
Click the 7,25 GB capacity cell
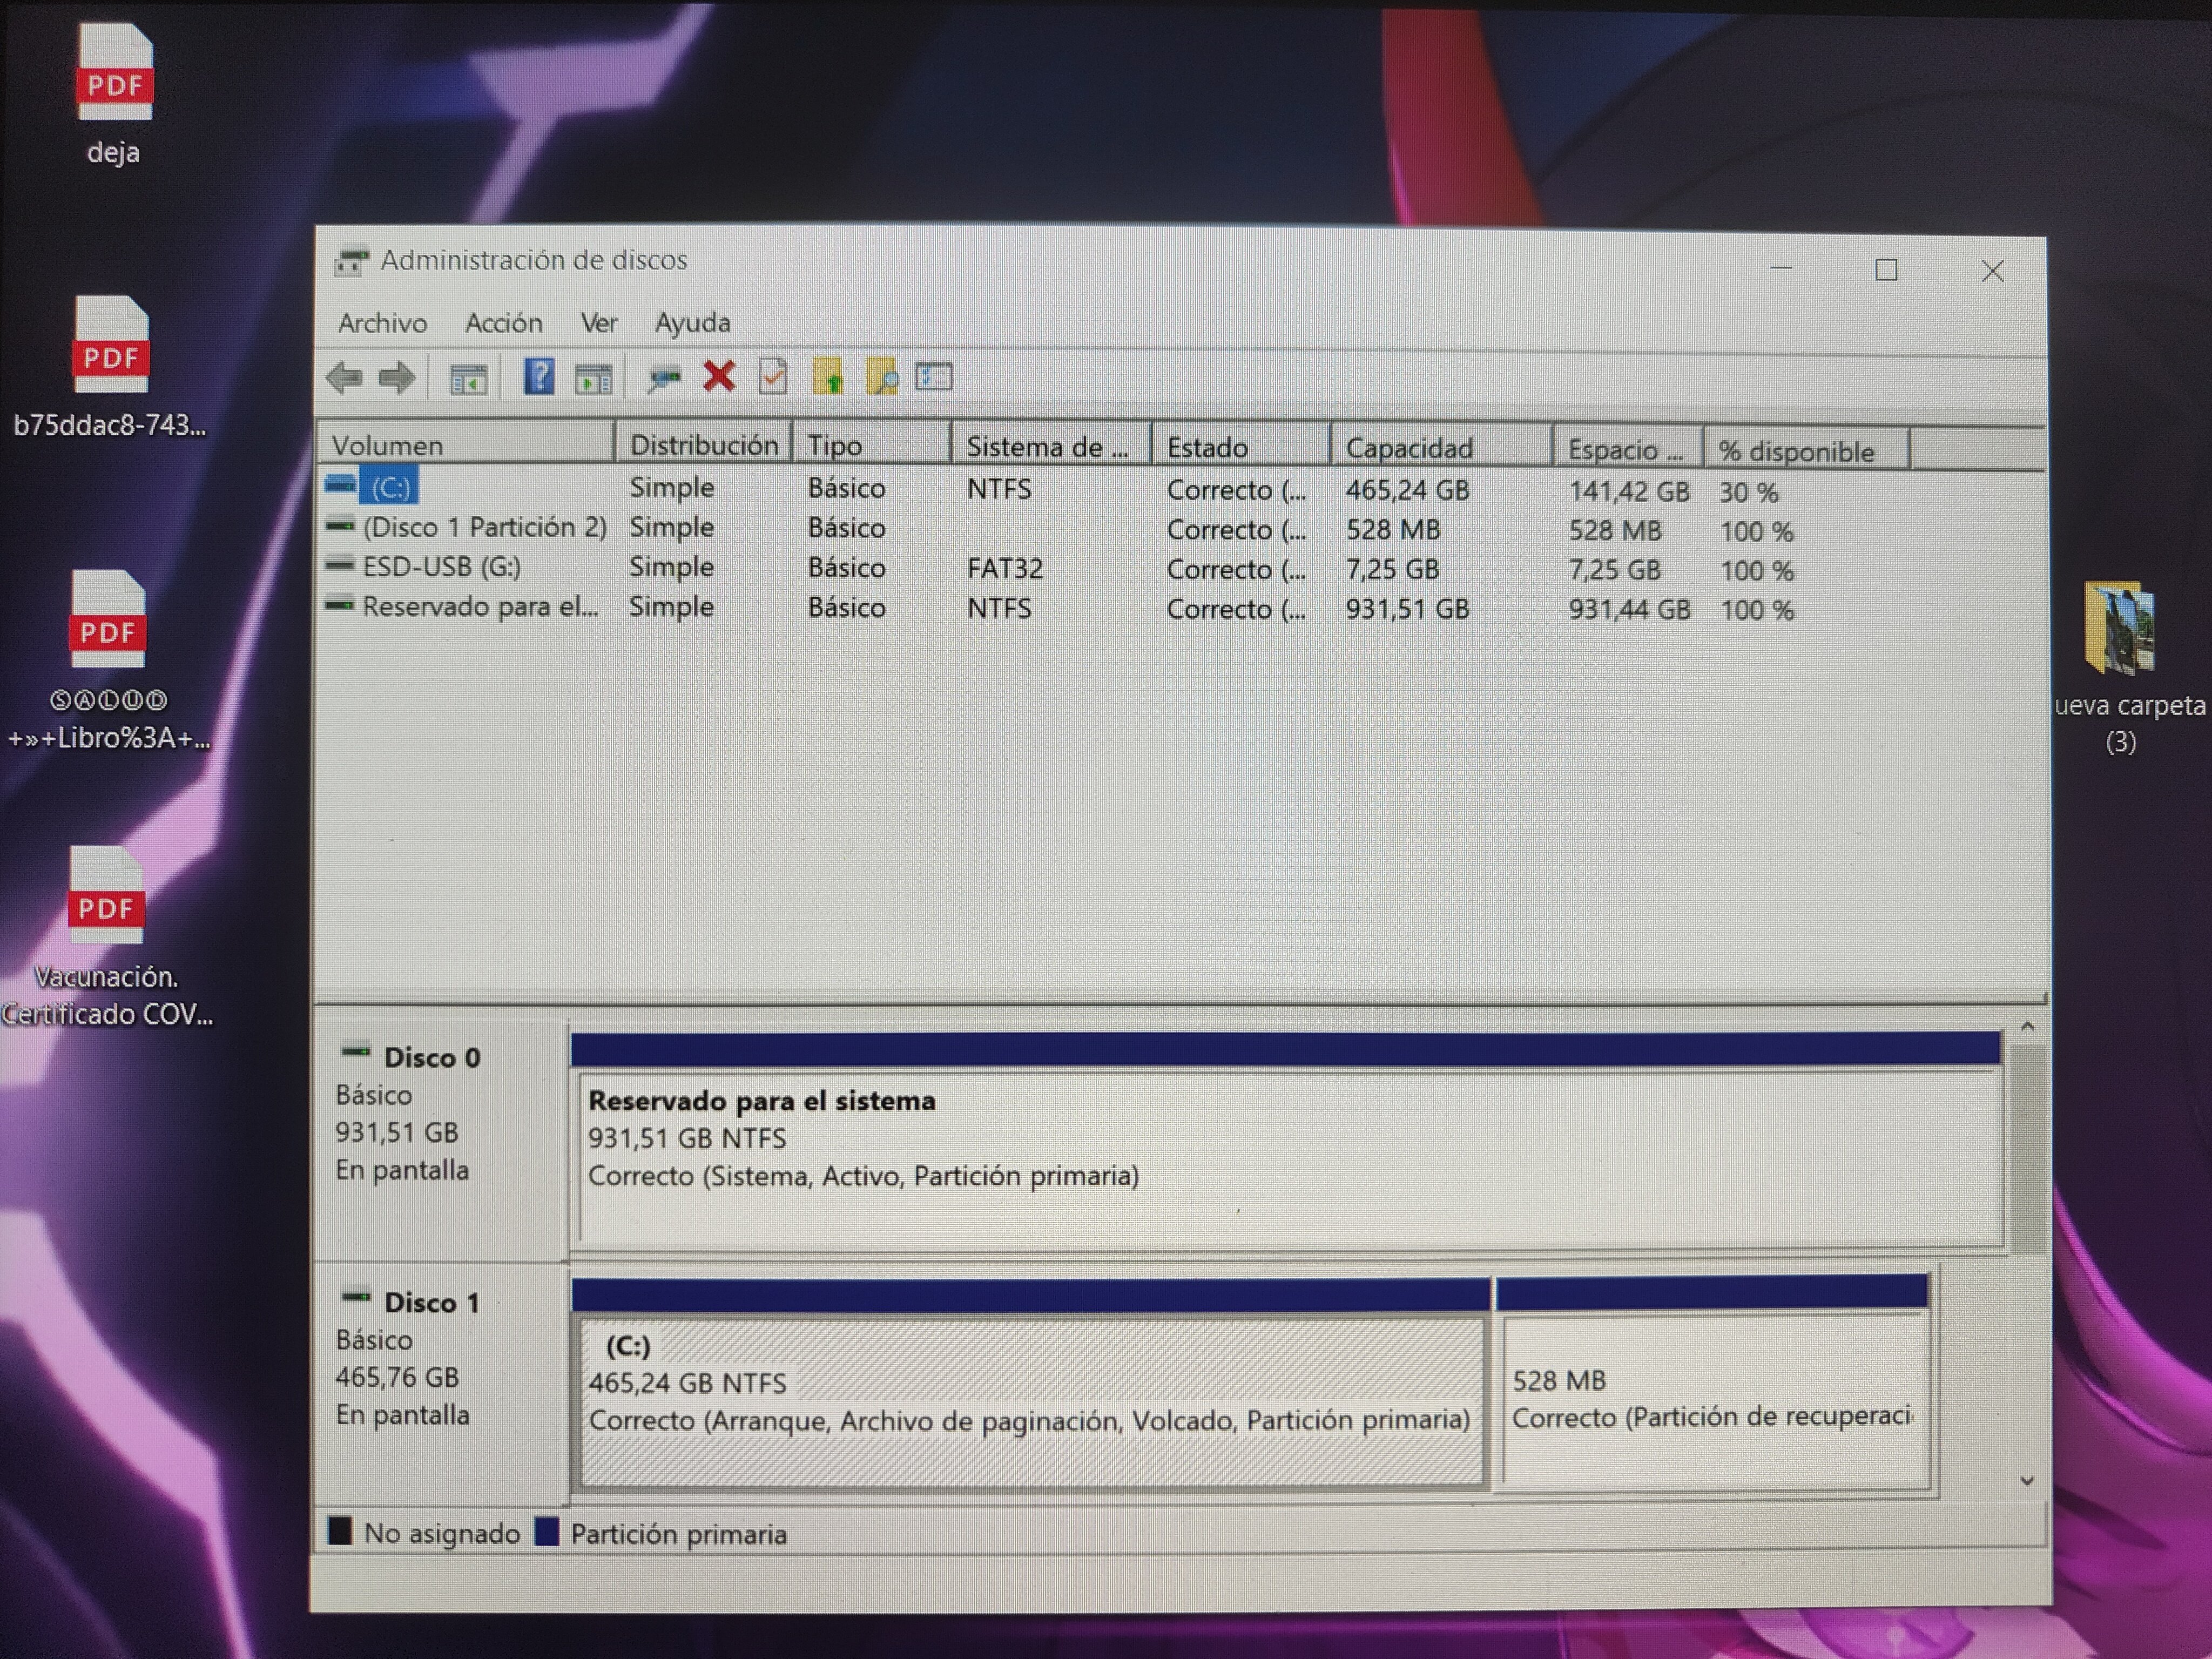1392,570
